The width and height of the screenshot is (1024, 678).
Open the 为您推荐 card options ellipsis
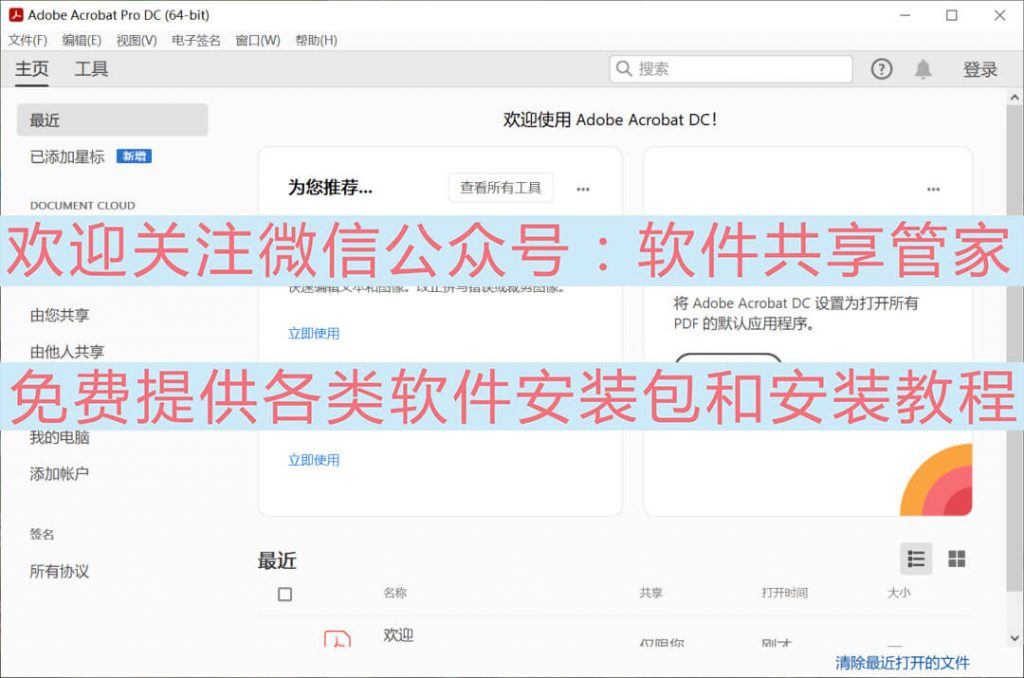[x=583, y=189]
